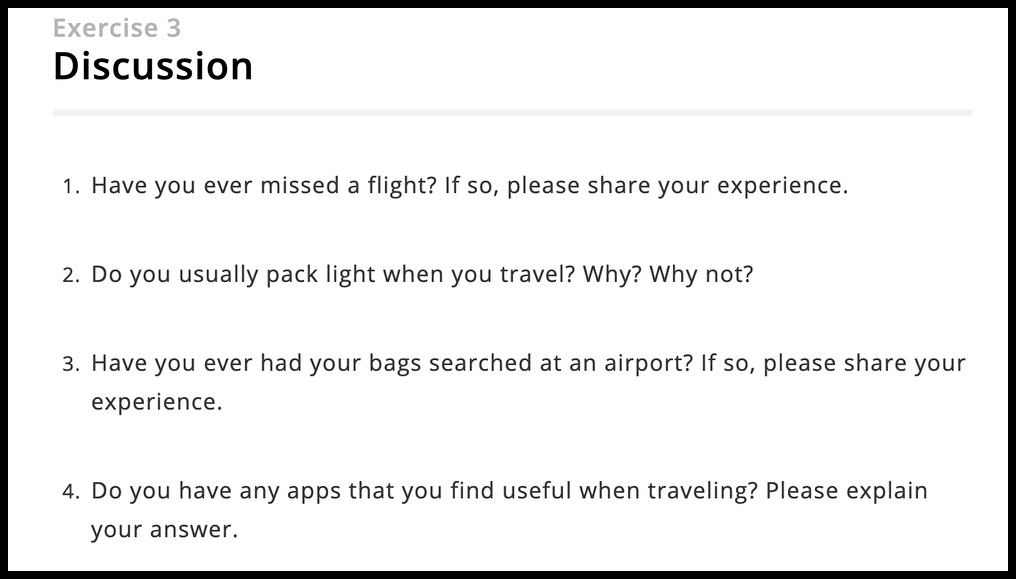Click the number 3 list marker
Screen dimensions: 1016x579
point(71,365)
